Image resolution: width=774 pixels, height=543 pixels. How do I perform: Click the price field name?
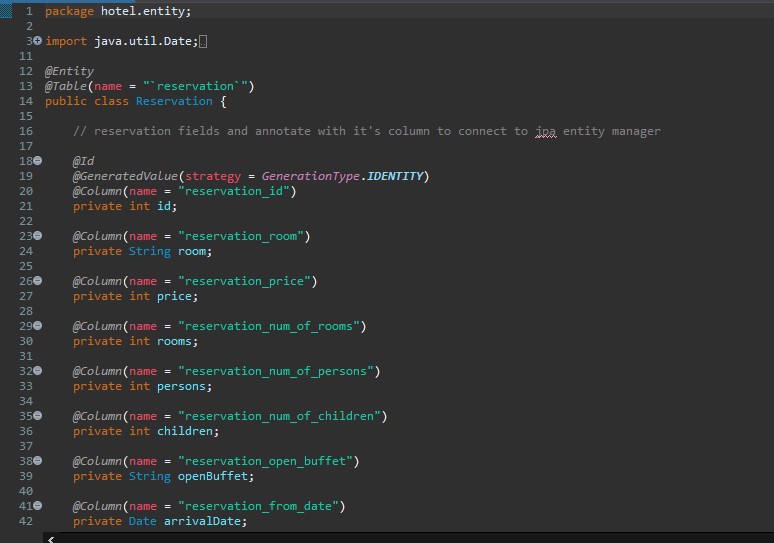pyautogui.click(x=174, y=296)
